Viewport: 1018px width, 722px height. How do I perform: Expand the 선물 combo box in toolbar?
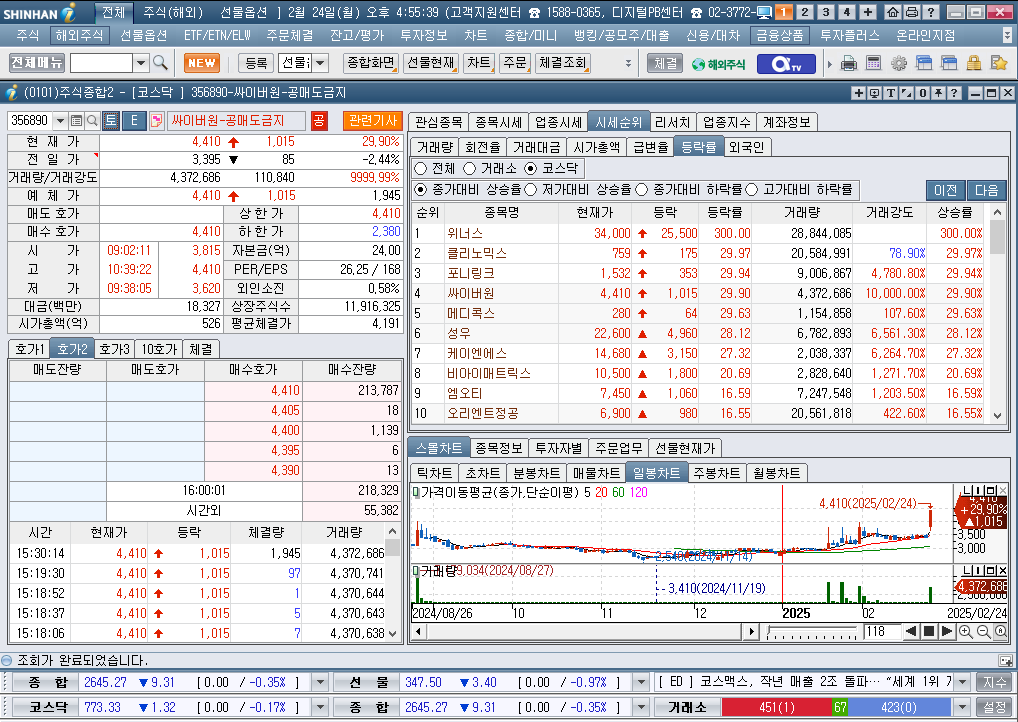(320, 63)
